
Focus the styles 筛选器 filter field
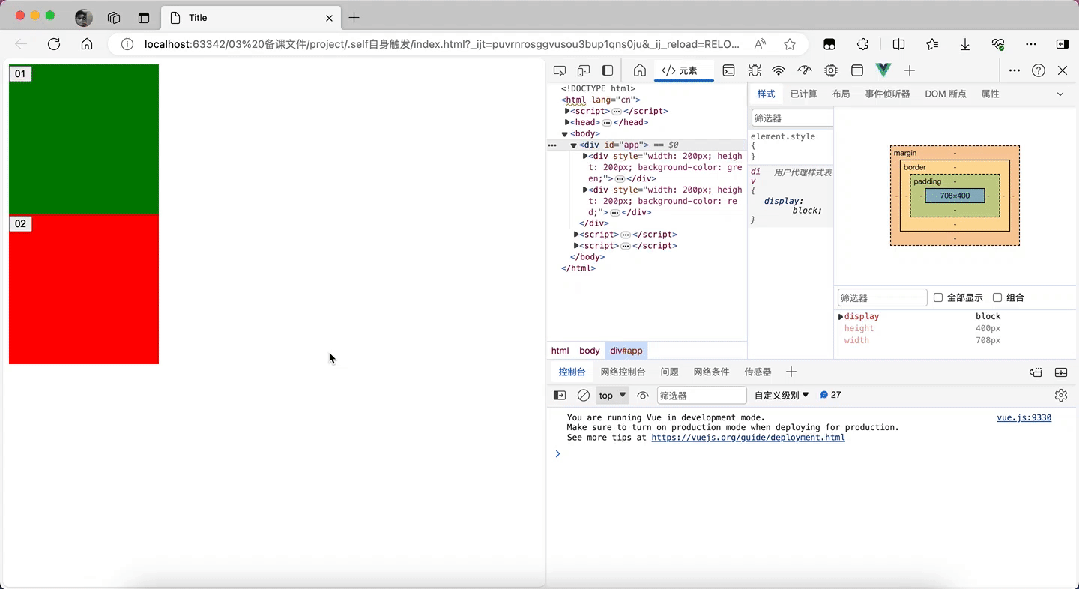point(791,118)
